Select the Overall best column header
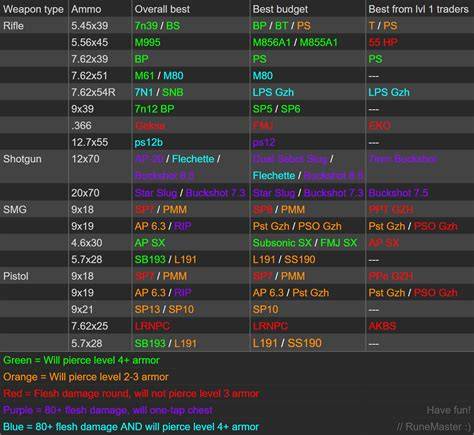 click(162, 9)
